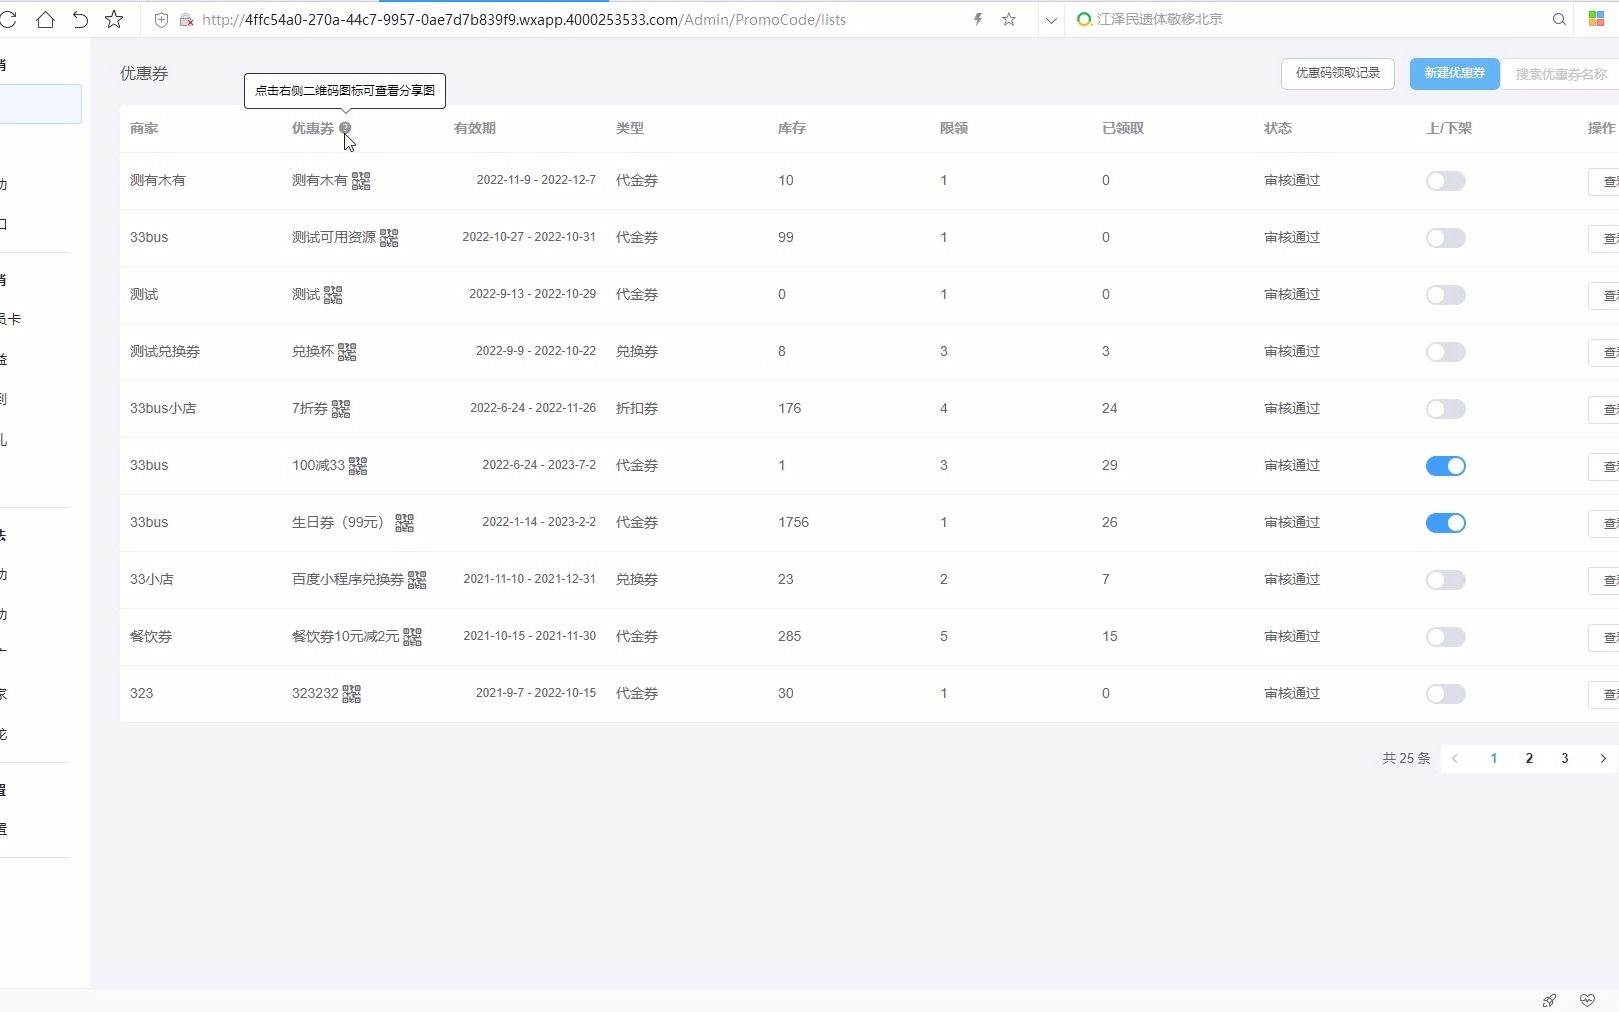Click search magnifier icon in search box
Image resolution: width=1619 pixels, height=1012 pixels.
point(1559,19)
